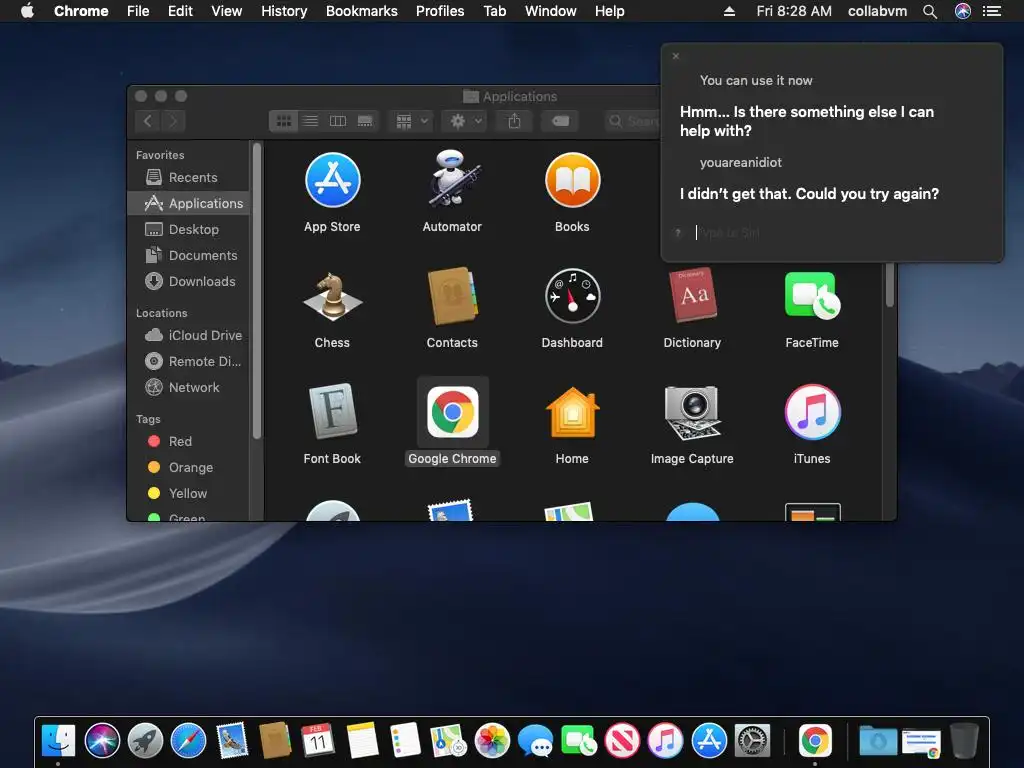Open News icon in the Dock
Viewport: 1024px width, 768px height.
click(x=622, y=741)
